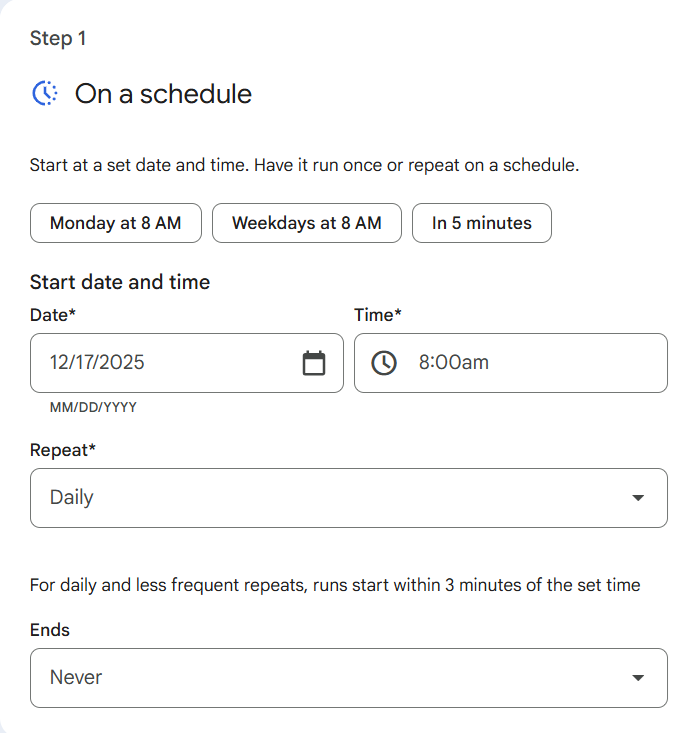Click the time value 8:00am

453,362
